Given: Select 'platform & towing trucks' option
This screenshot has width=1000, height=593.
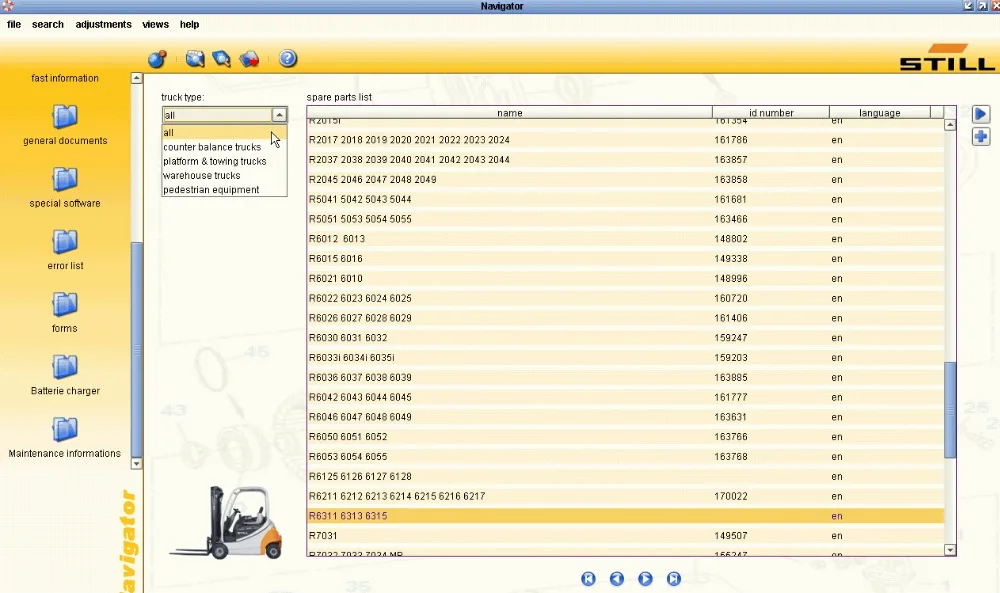Looking at the screenshot, I should coord(224,161).
